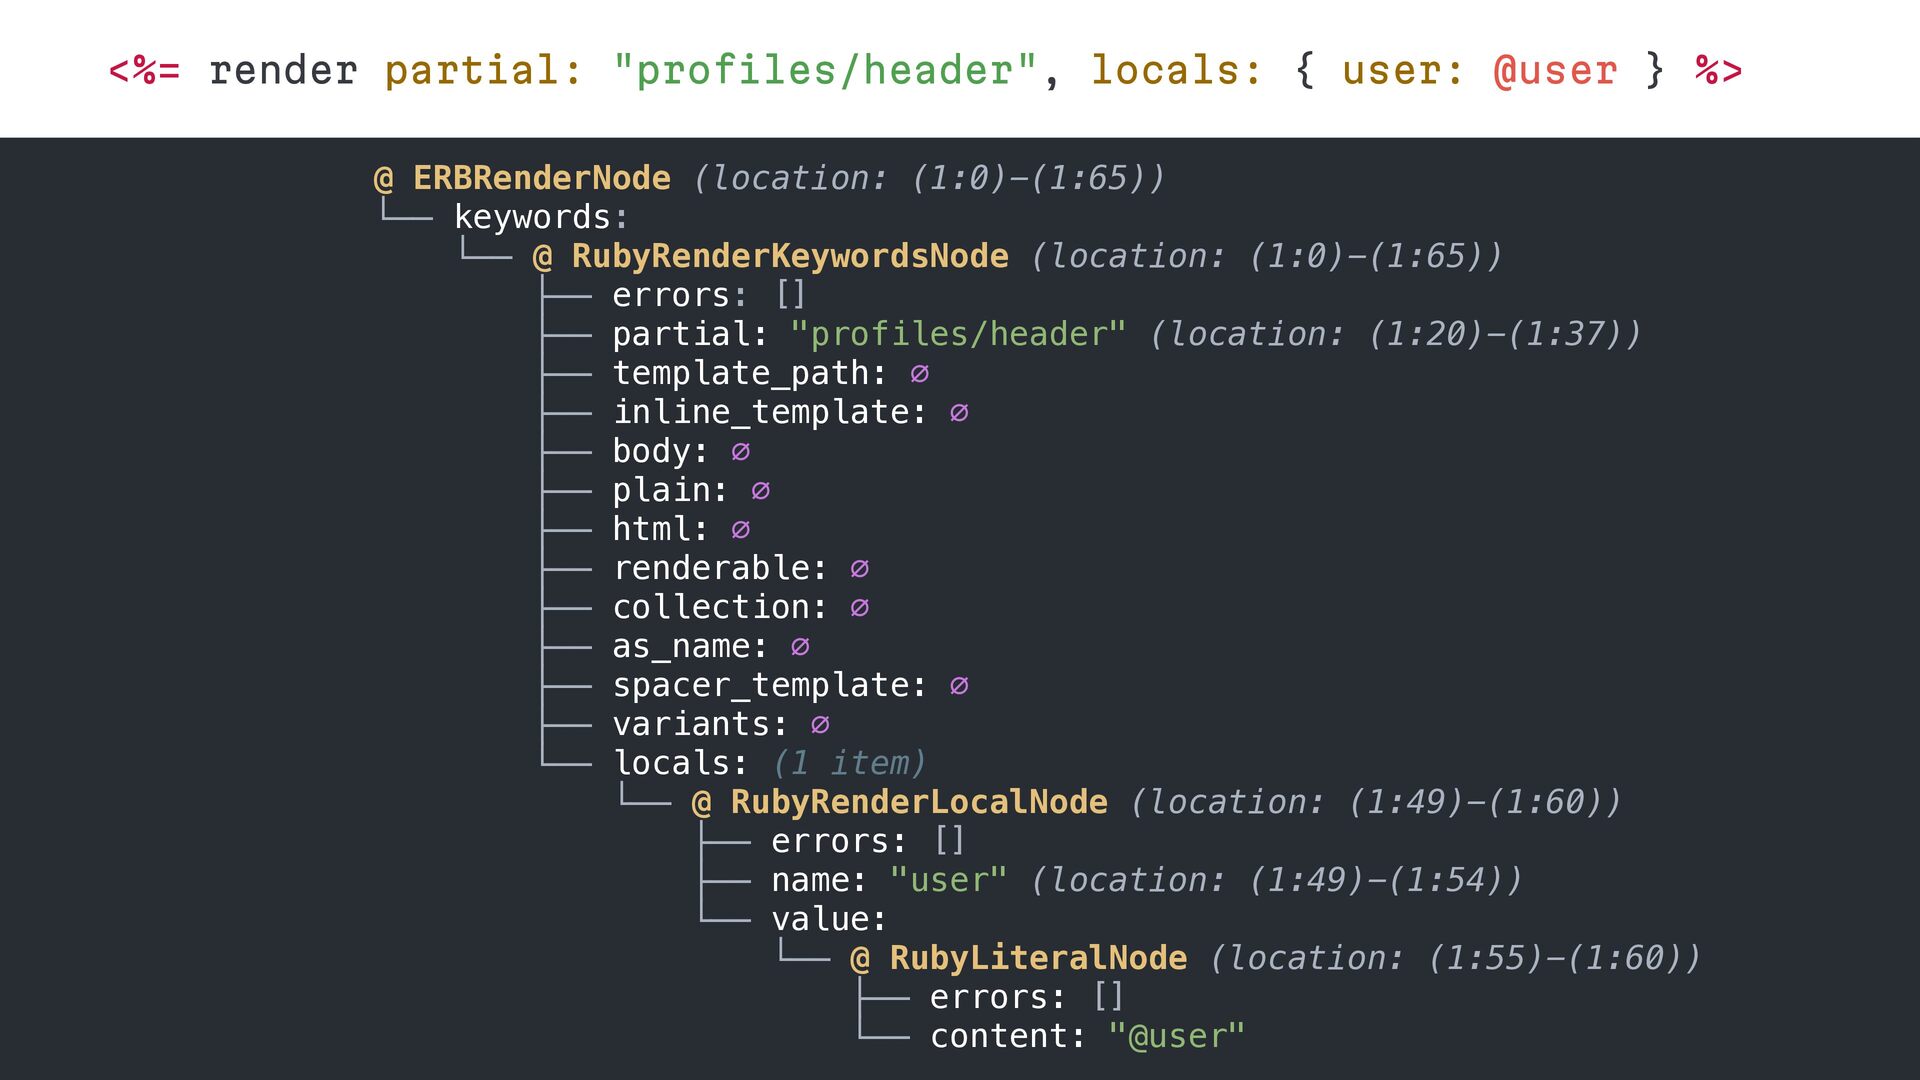Click the keywords branch label

point(532,217)
